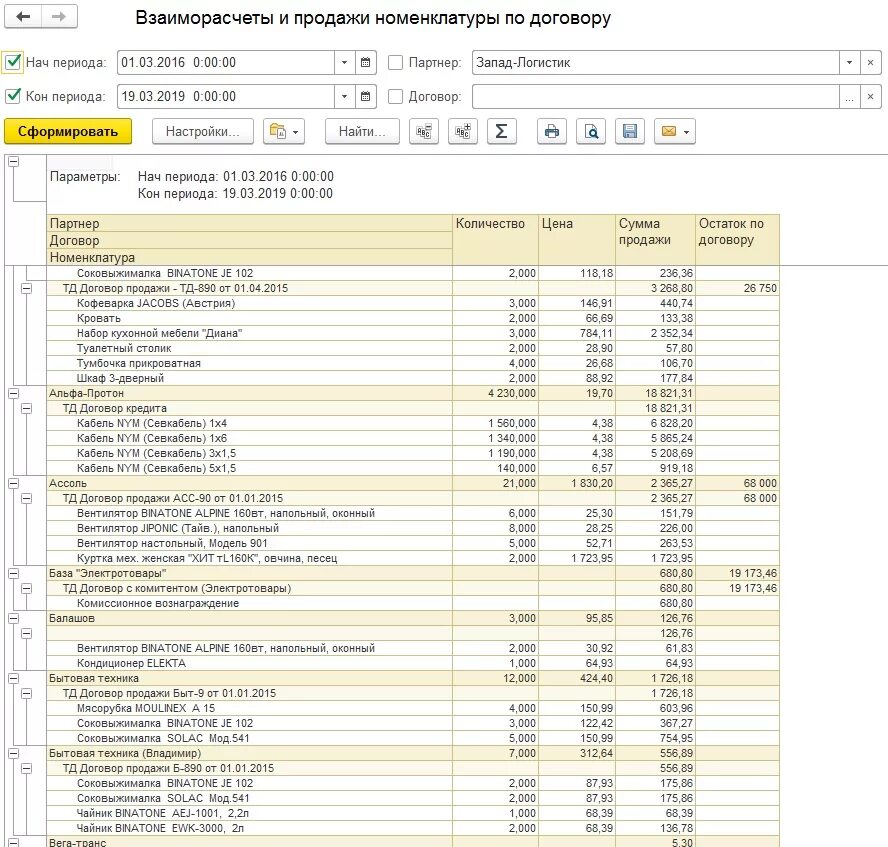Toggle Нач периода checkbox
Viewport: 888px width, 847px height.
[13, 62]
